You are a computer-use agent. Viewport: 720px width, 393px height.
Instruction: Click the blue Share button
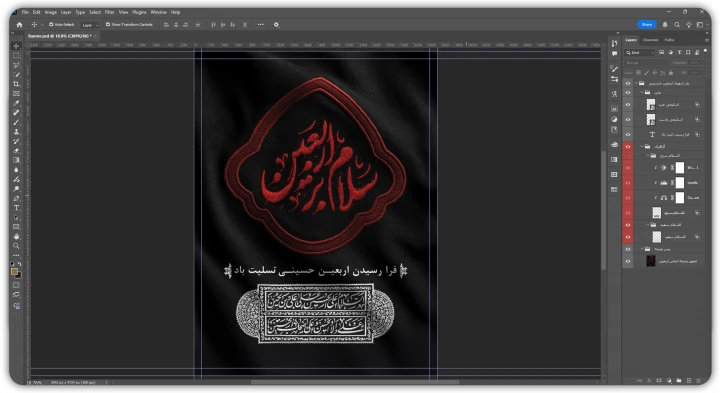(647, 25)
